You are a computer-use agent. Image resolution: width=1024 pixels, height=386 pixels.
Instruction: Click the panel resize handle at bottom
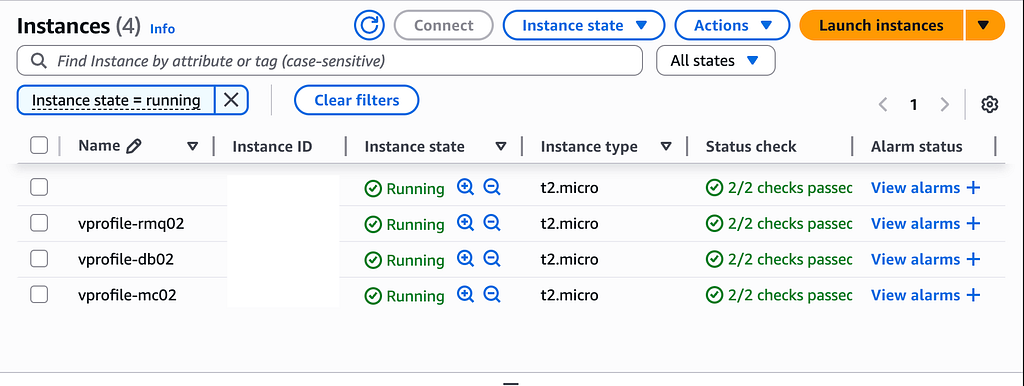[511, 384]
